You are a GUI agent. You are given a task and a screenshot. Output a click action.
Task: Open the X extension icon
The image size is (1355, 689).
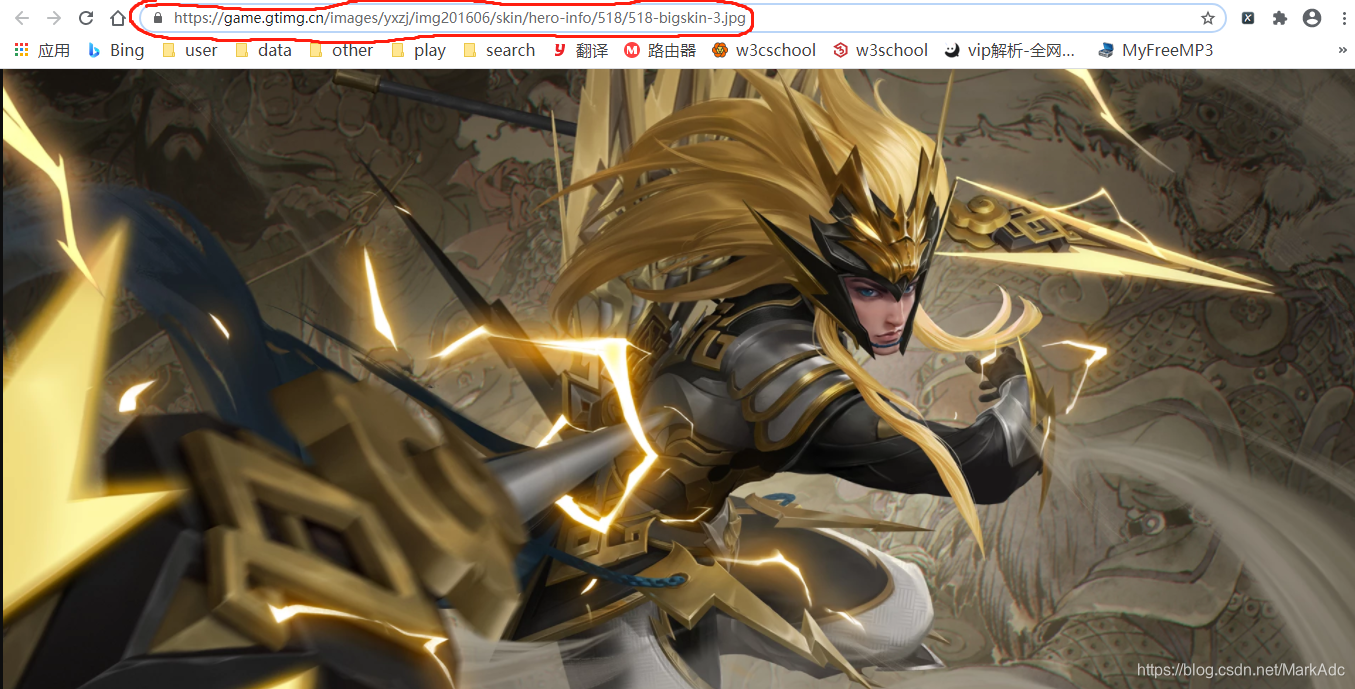1248,18
